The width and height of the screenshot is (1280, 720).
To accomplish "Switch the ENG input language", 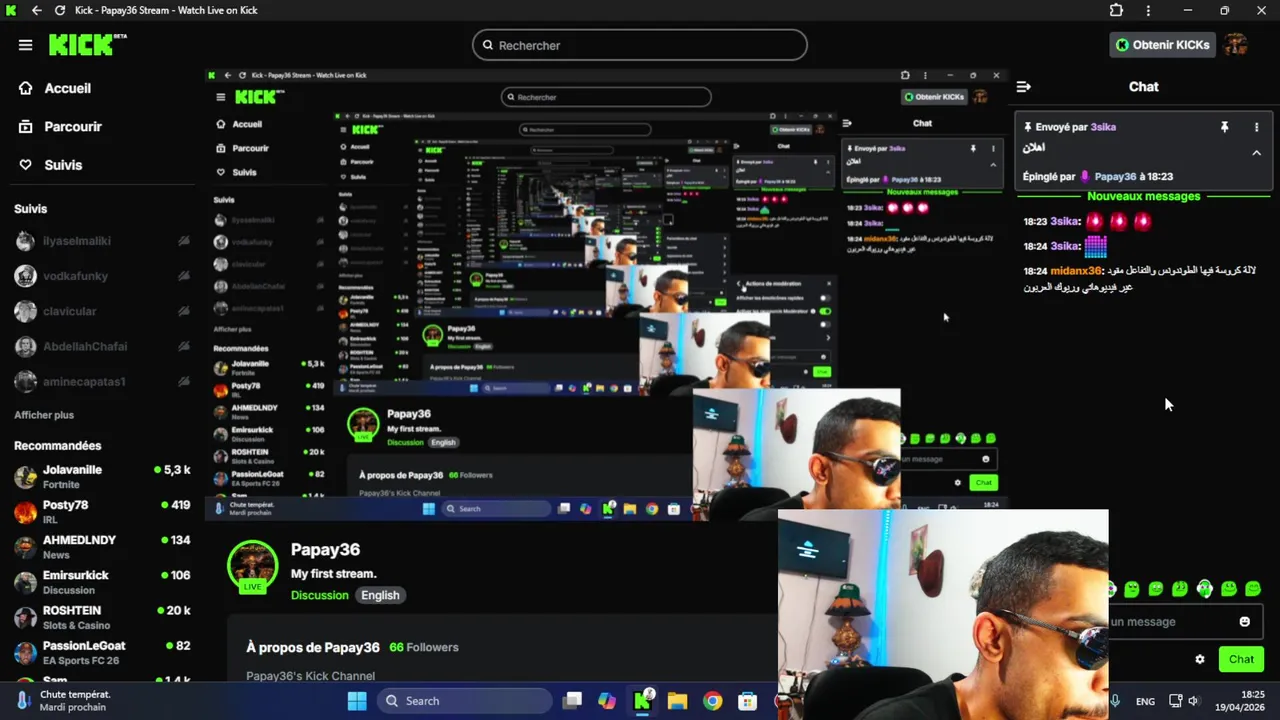I will (1145, 701).
